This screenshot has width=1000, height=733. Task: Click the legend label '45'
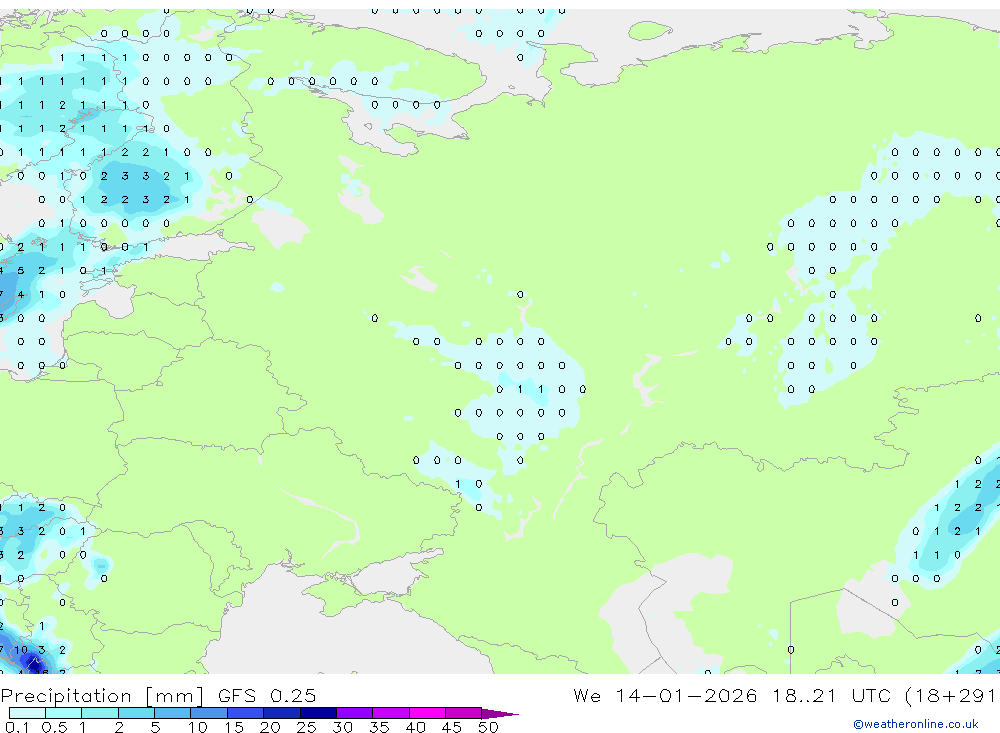point(452,727)
